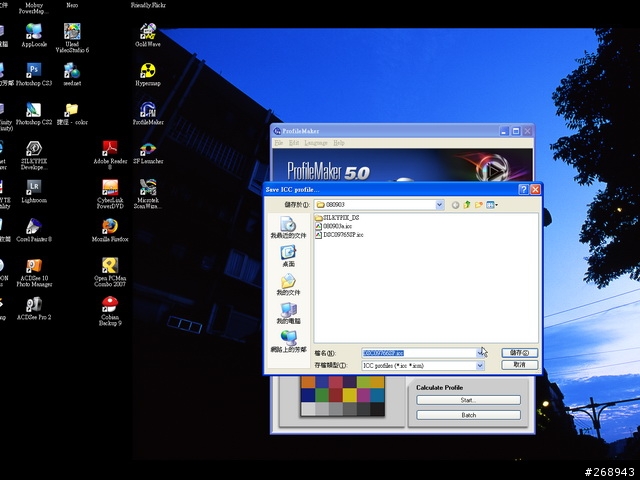Open ACDSee Pro 2 desktop icon
This screenshot has width=640, height=480.
tap(34, 308)
